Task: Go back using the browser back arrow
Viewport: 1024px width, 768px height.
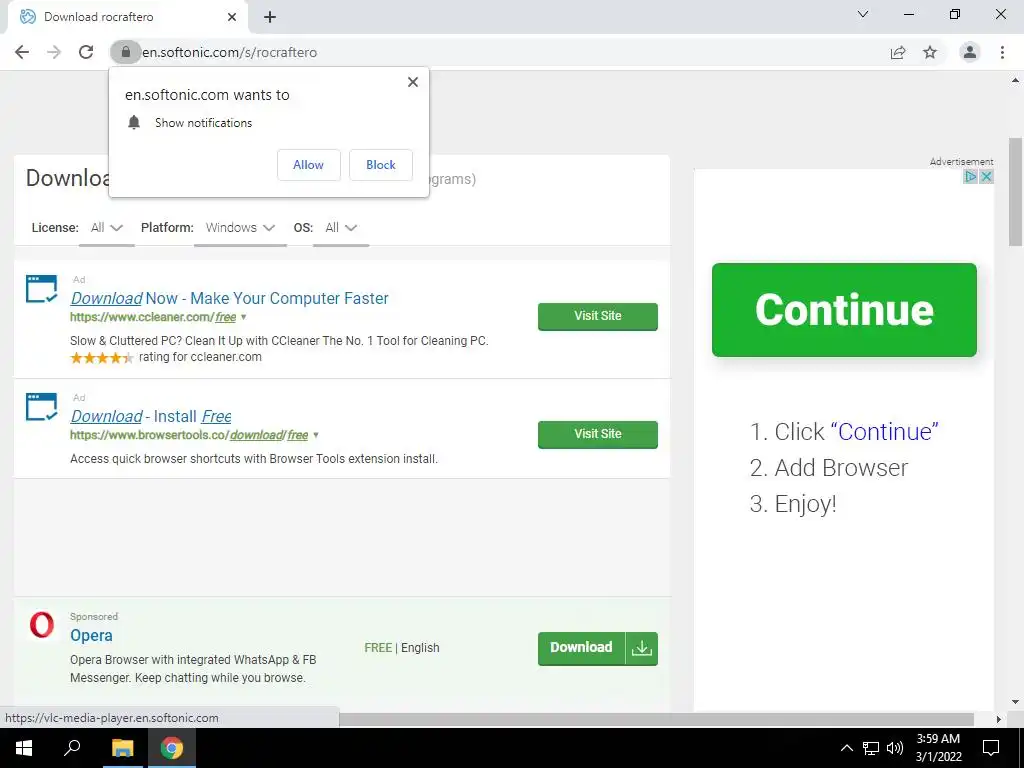Action: coord(22,52)
